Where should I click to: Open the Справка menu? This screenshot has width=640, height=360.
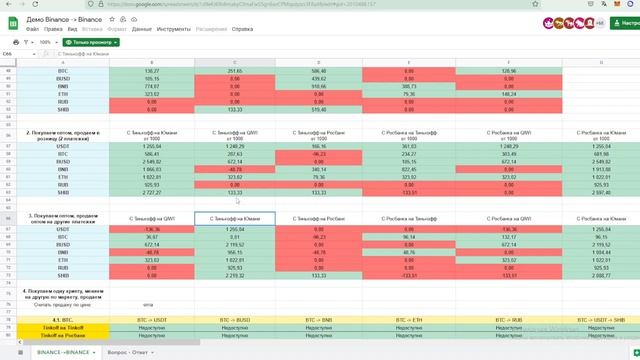[x=242, y=29]
